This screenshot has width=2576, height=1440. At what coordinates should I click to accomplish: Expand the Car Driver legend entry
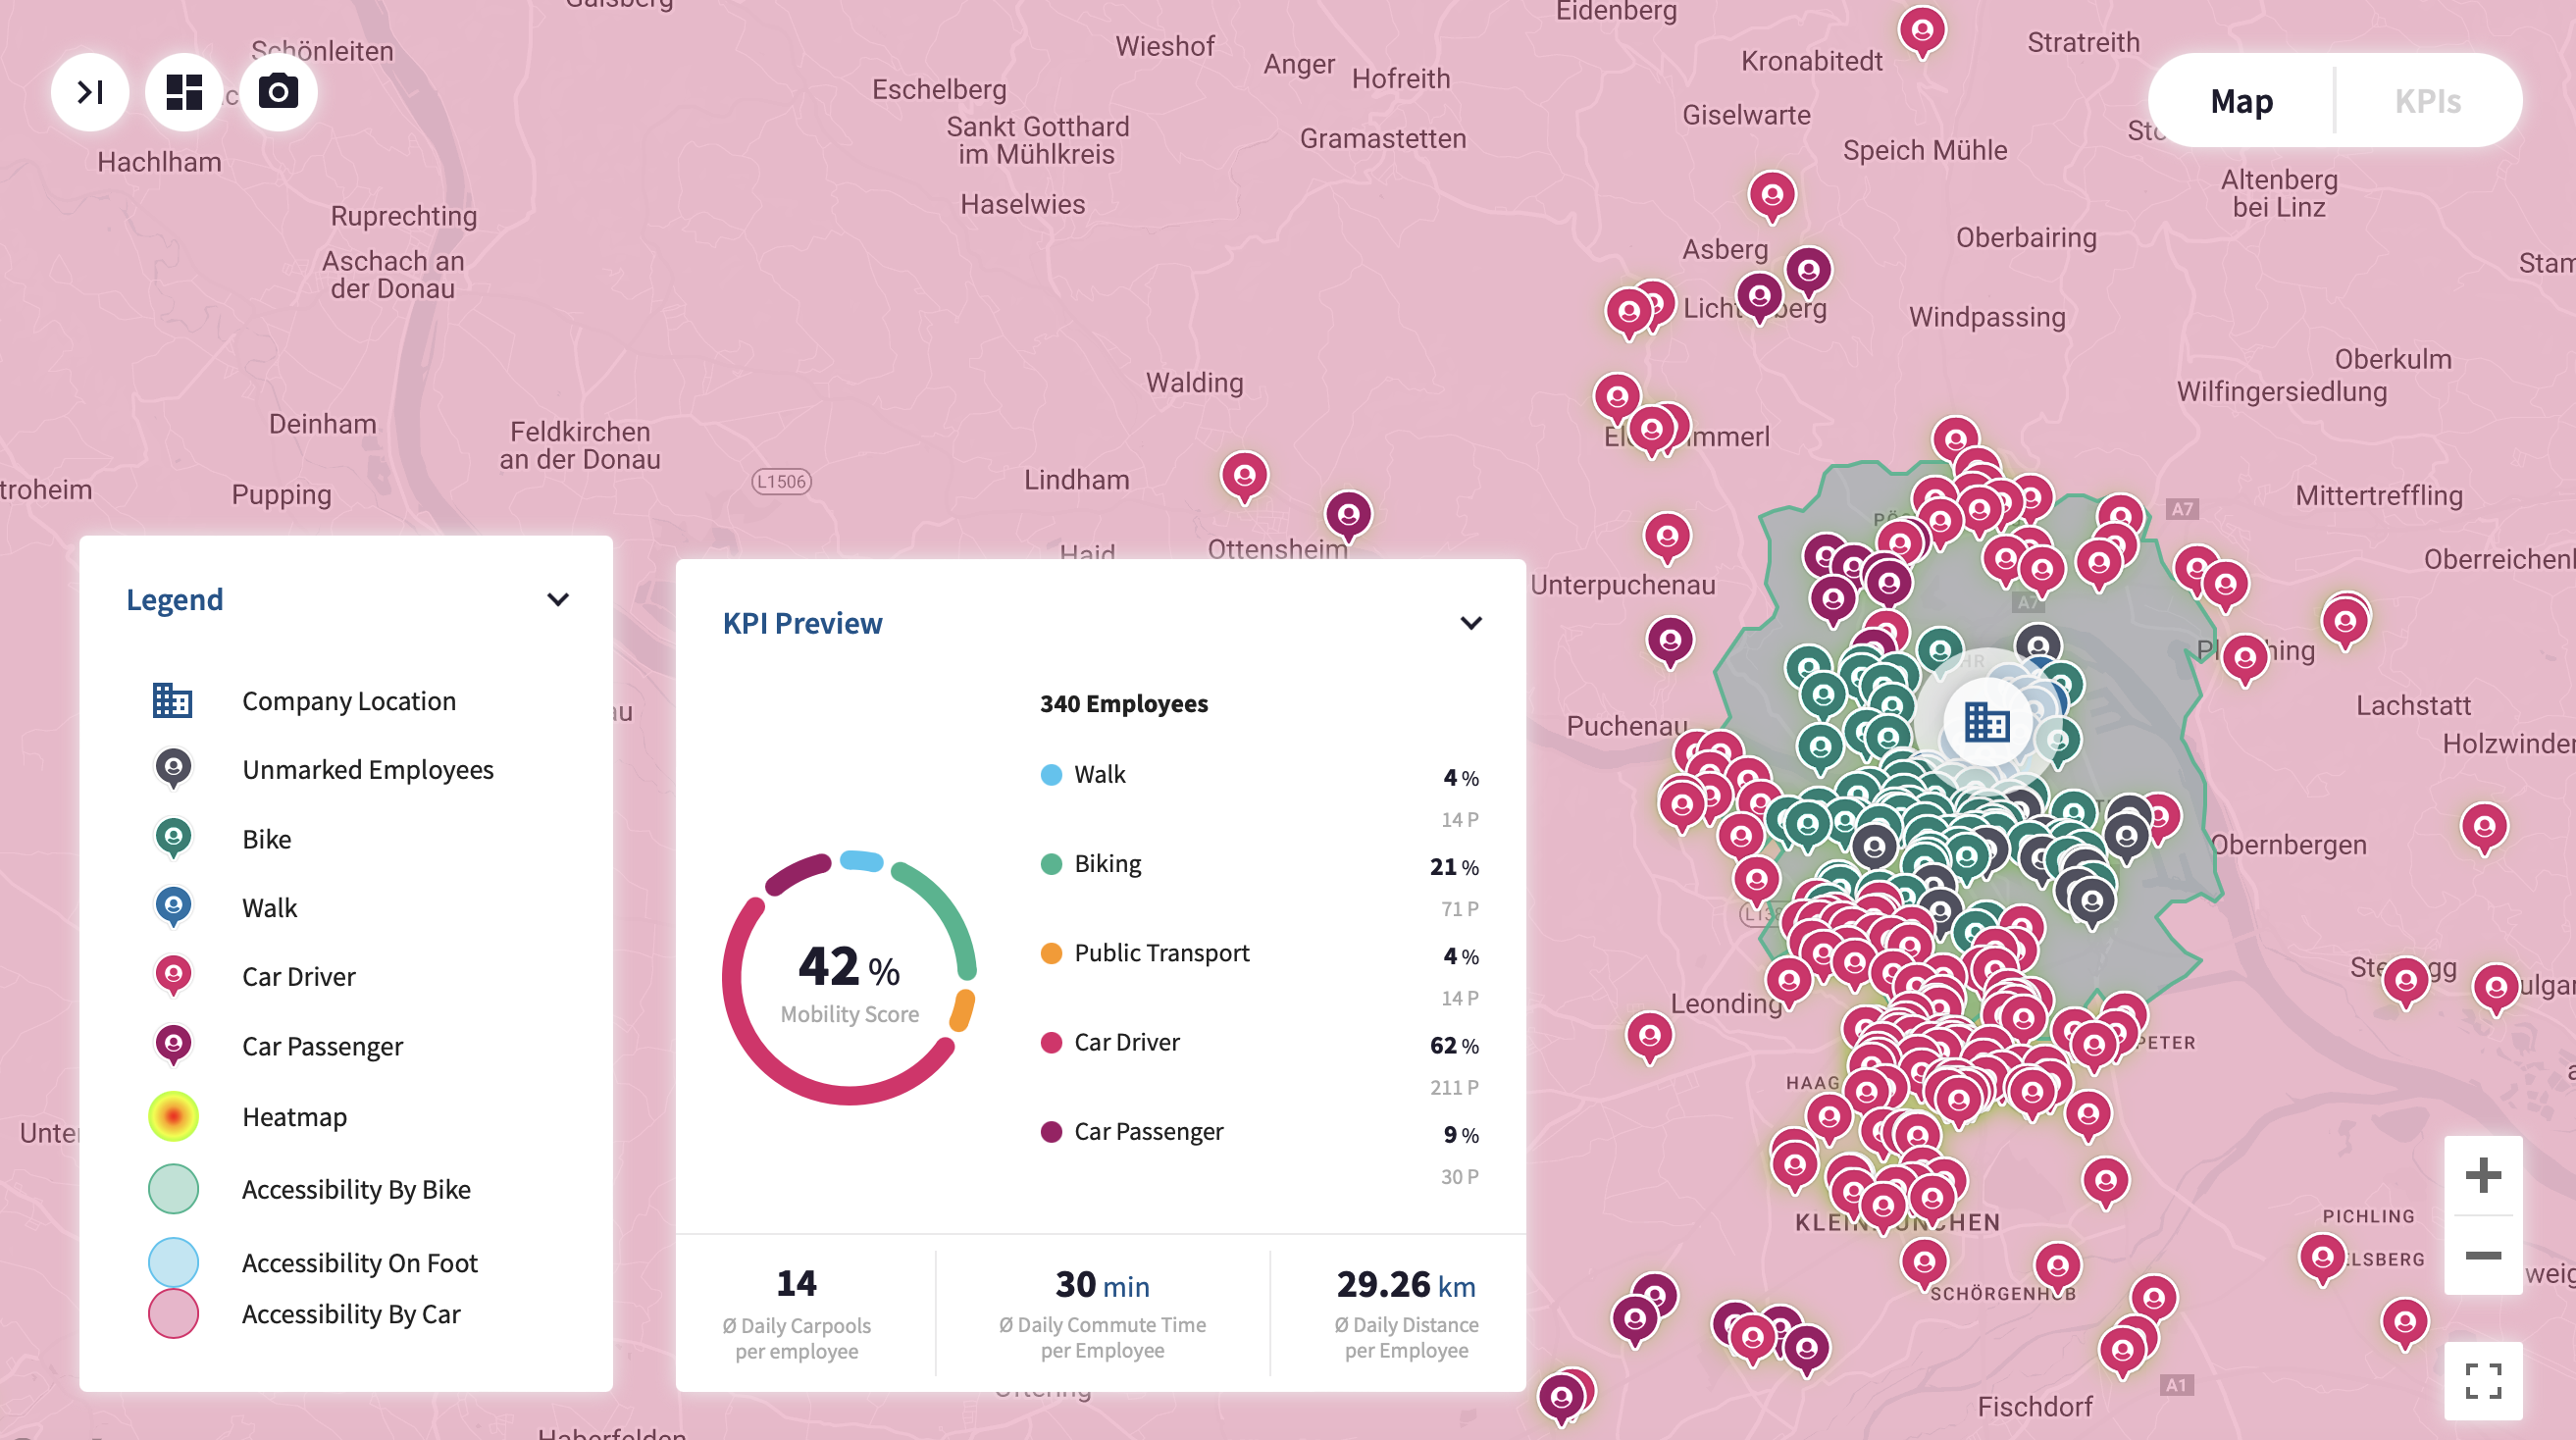298,976
